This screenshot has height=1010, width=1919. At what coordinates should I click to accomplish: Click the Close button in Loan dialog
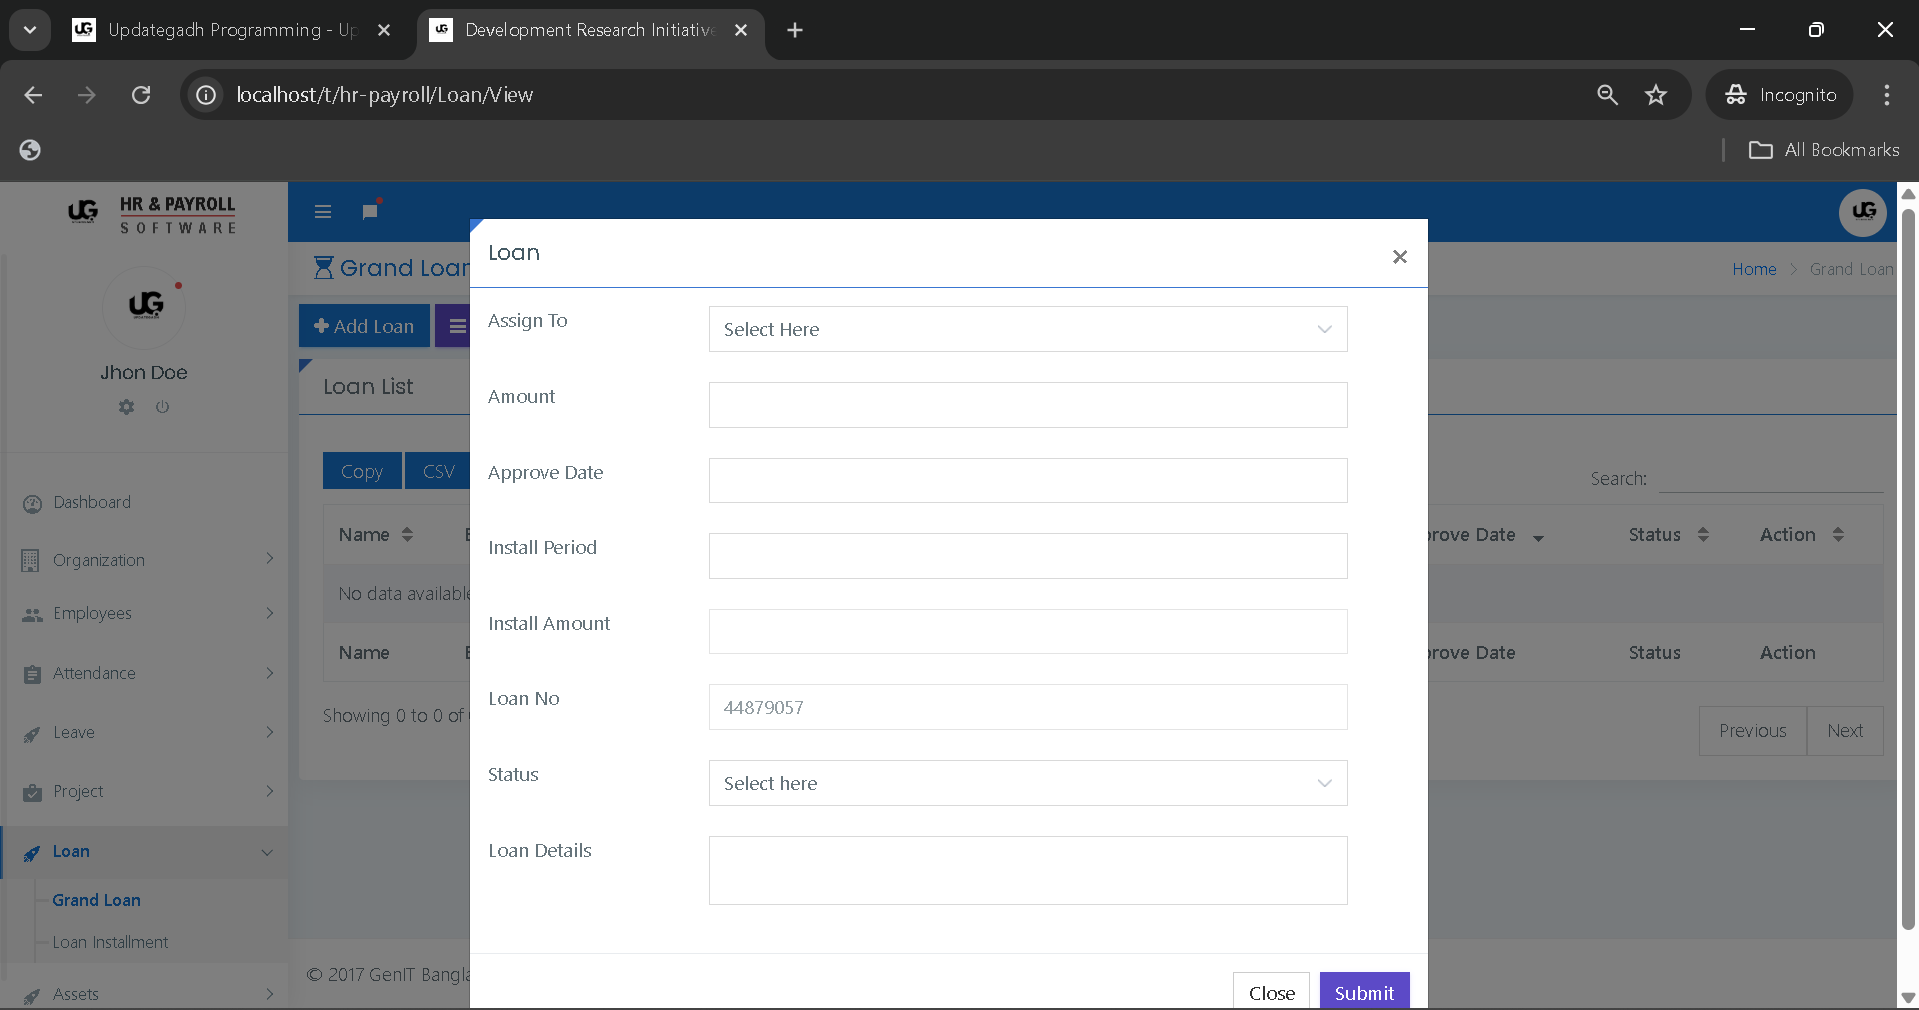pyautogui.click(x=1271, y=992)
